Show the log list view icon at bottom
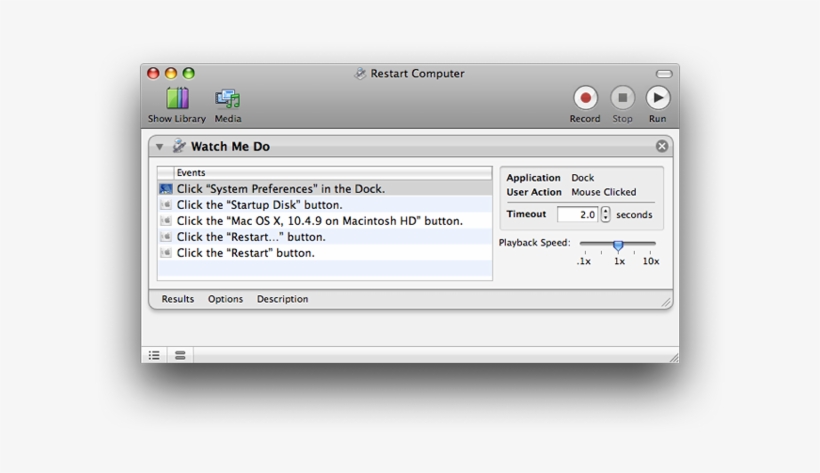This screenshot has height=473, width=820. [x=154, y=355]
